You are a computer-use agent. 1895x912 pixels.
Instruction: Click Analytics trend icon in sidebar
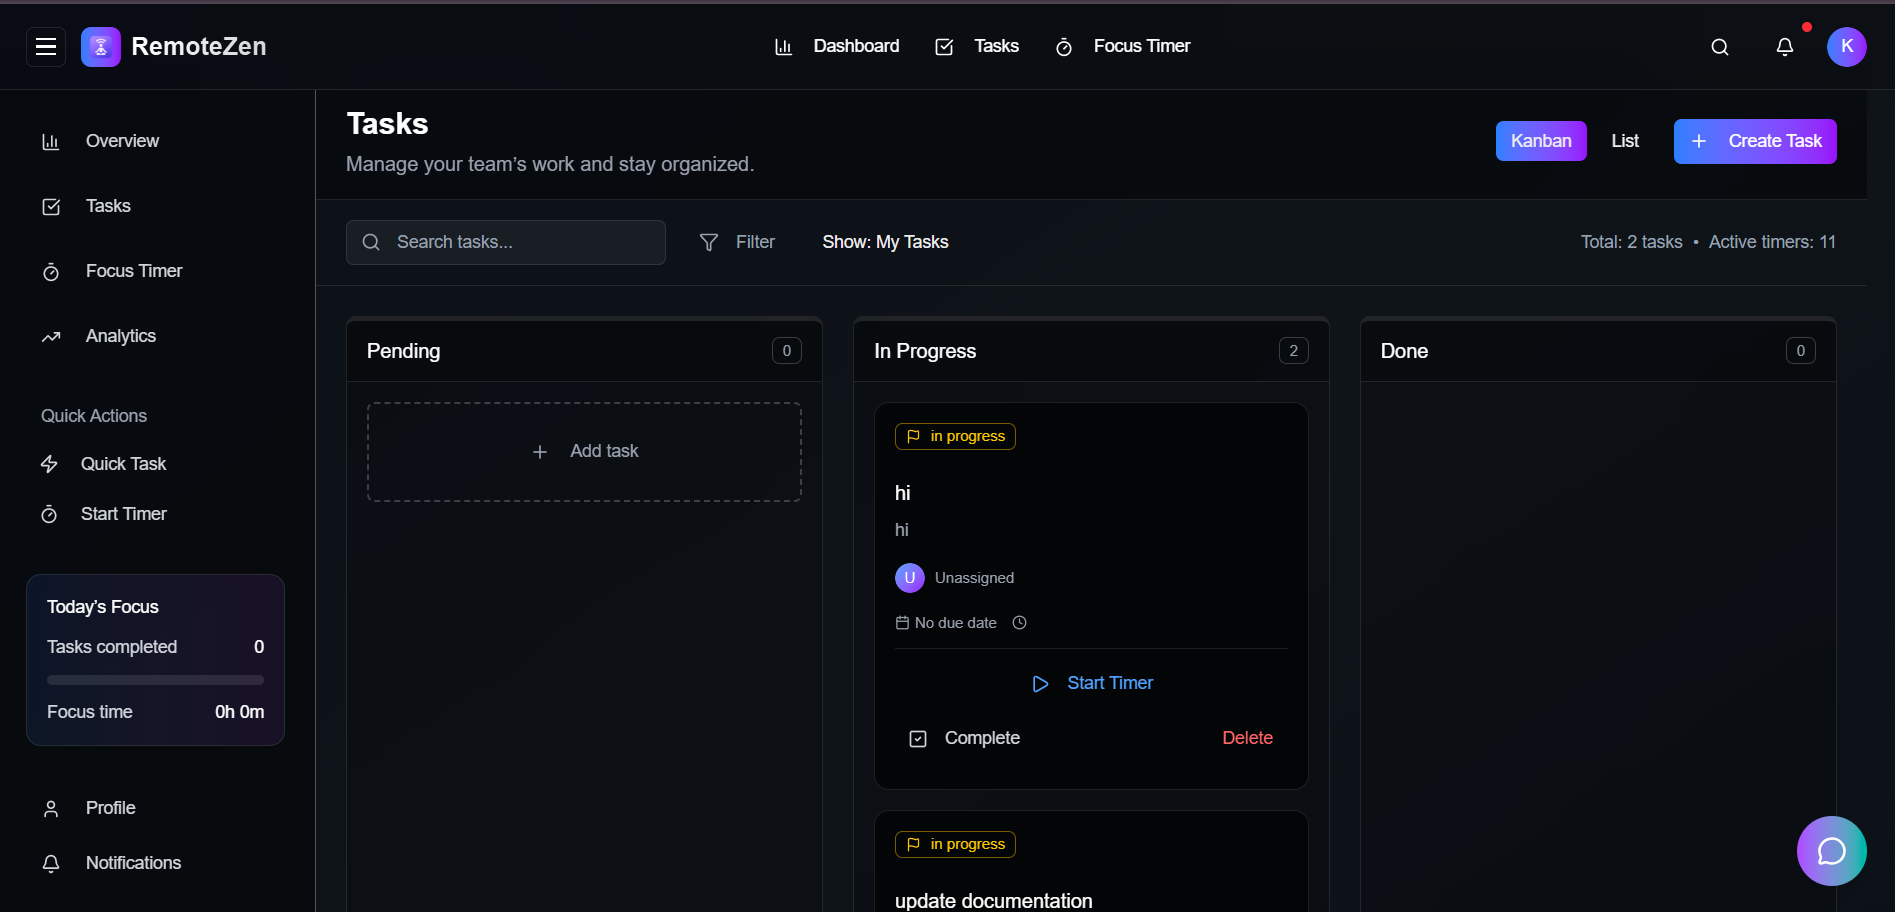pyautogui.click(x=51, y=337)
